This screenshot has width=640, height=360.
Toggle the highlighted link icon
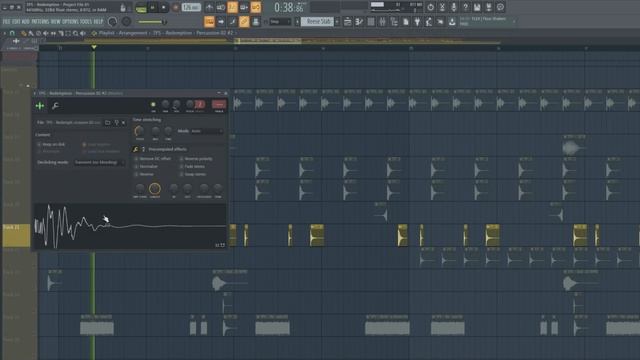(x=244, y=22)
